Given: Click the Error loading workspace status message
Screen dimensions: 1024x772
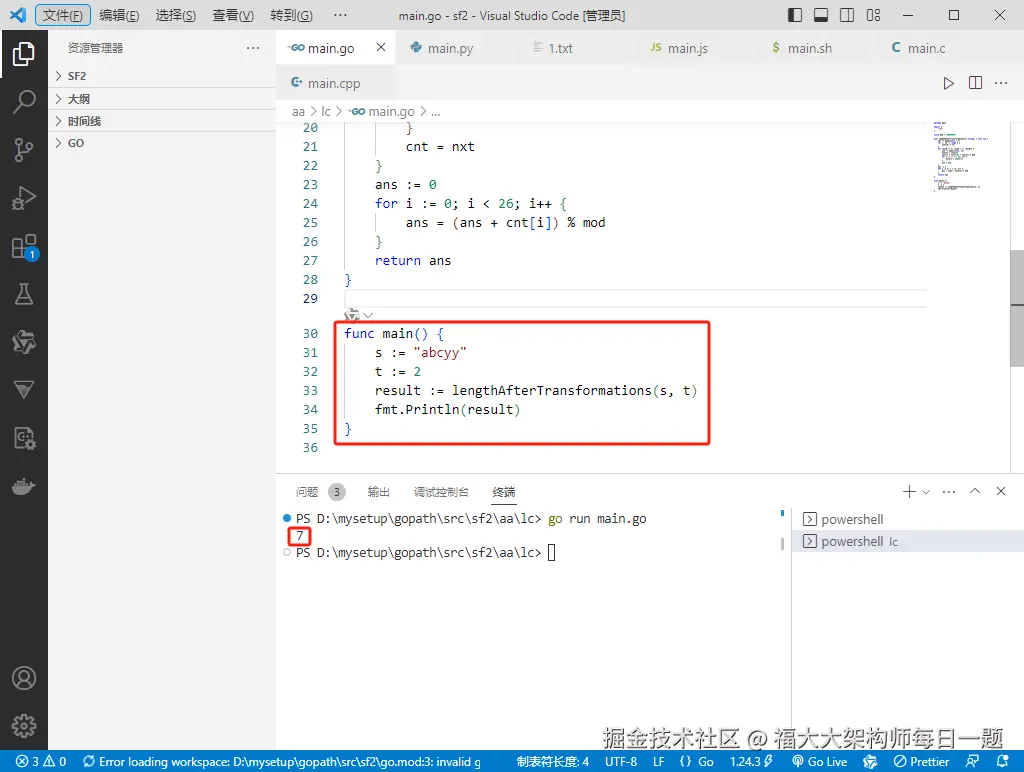Looking at the screenshot, I should (x=281, y=762).
